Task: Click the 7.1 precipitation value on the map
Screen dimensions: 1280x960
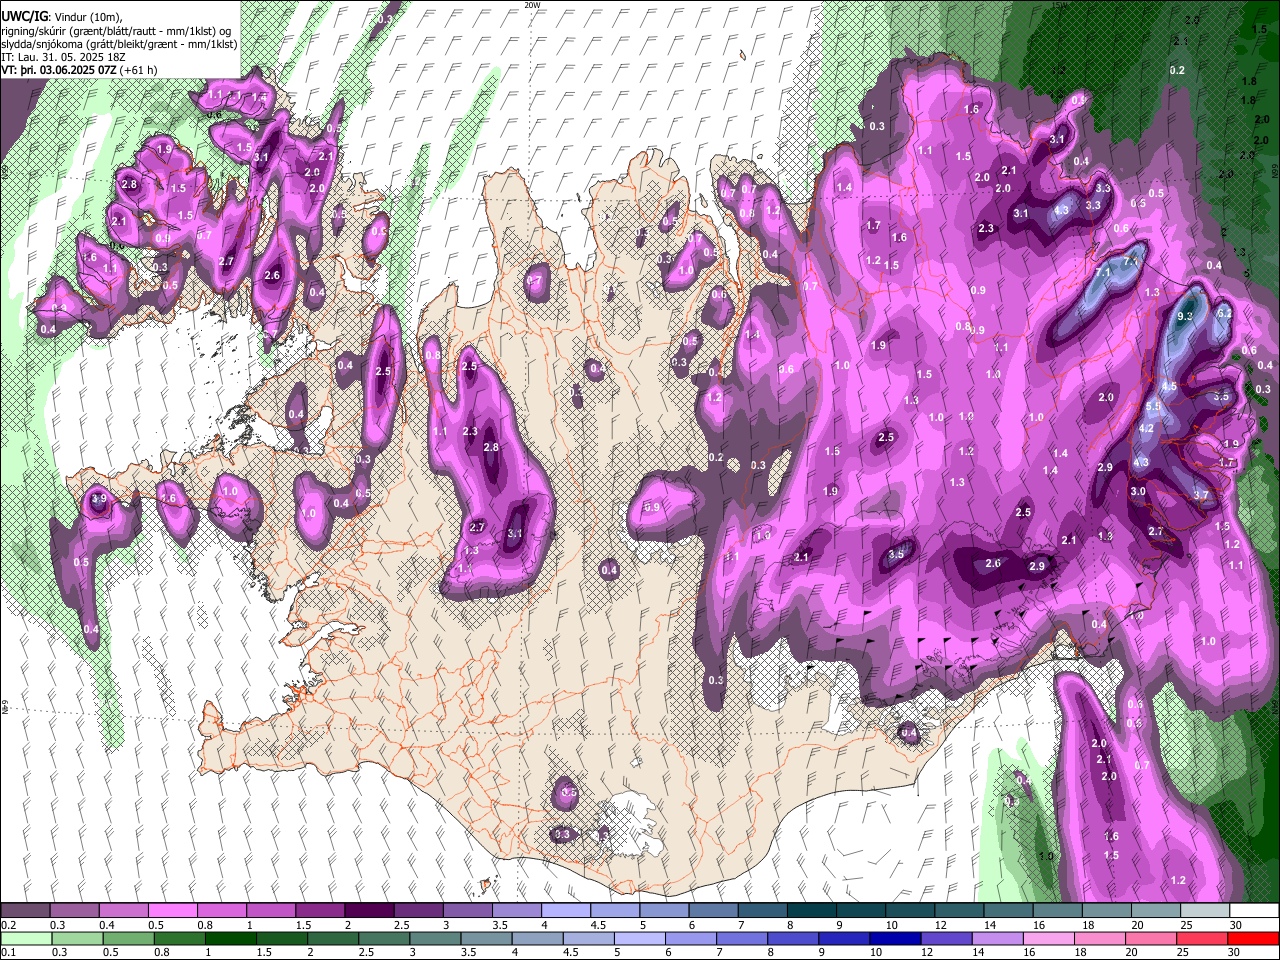Action: click(x=1104, y=272)
